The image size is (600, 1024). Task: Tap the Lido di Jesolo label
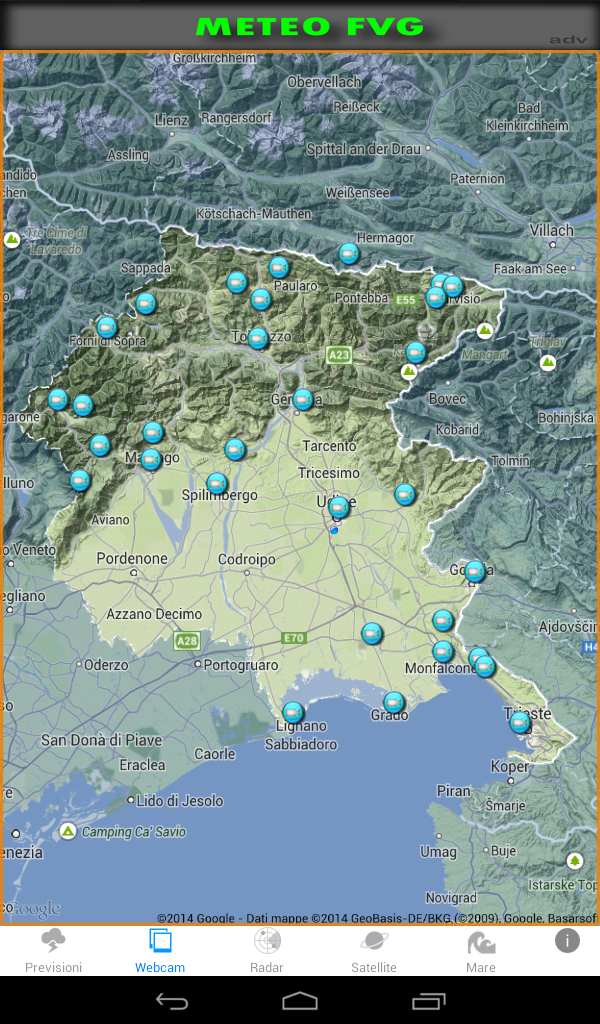tap(180, 801)
